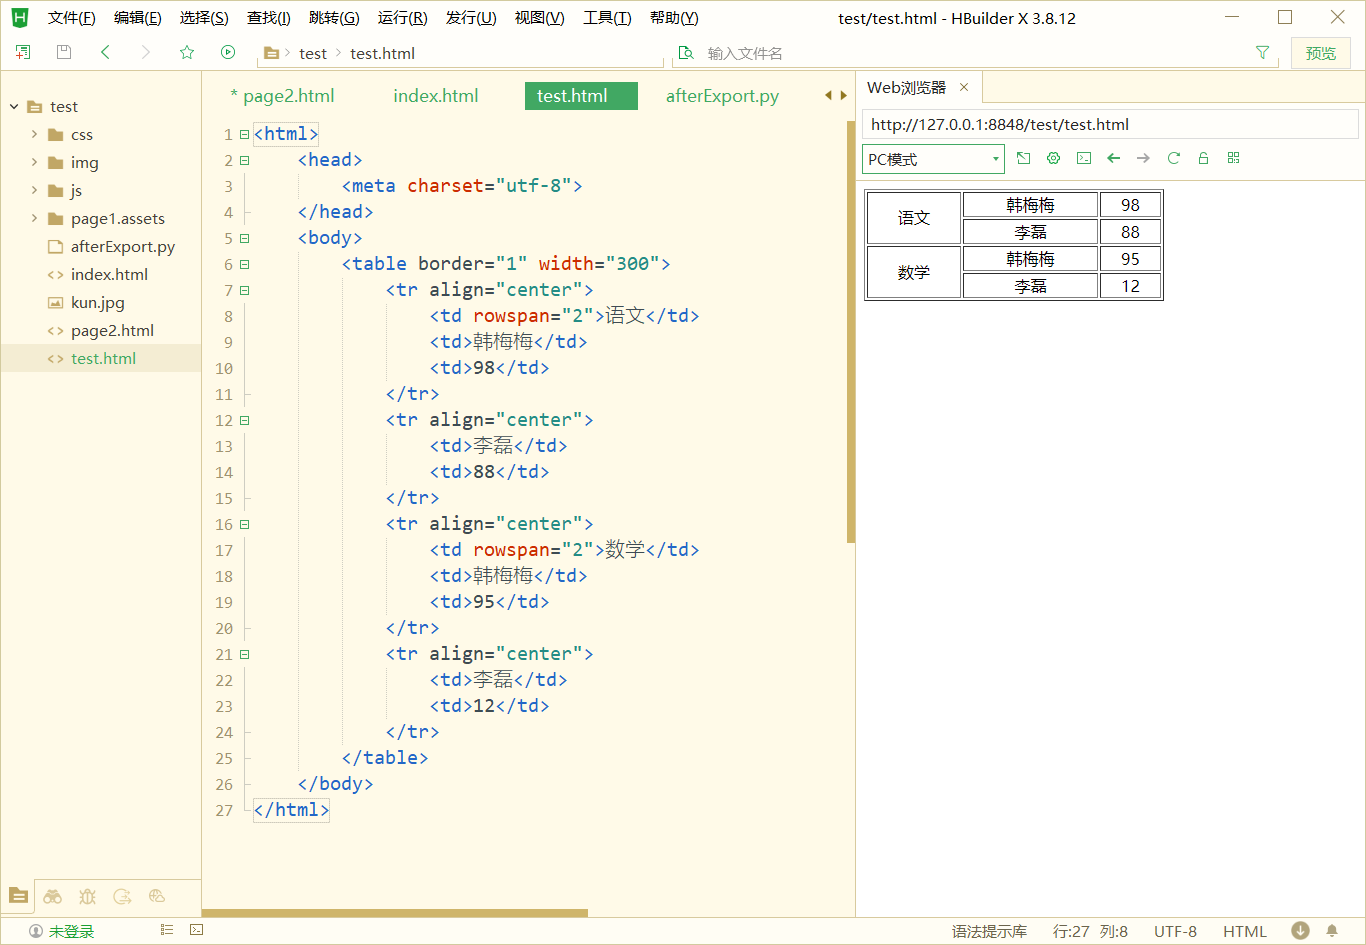This screenshot has width=1366, height=945.
Task: Close the Web浏览器 tab
Action: coord(964,88)
